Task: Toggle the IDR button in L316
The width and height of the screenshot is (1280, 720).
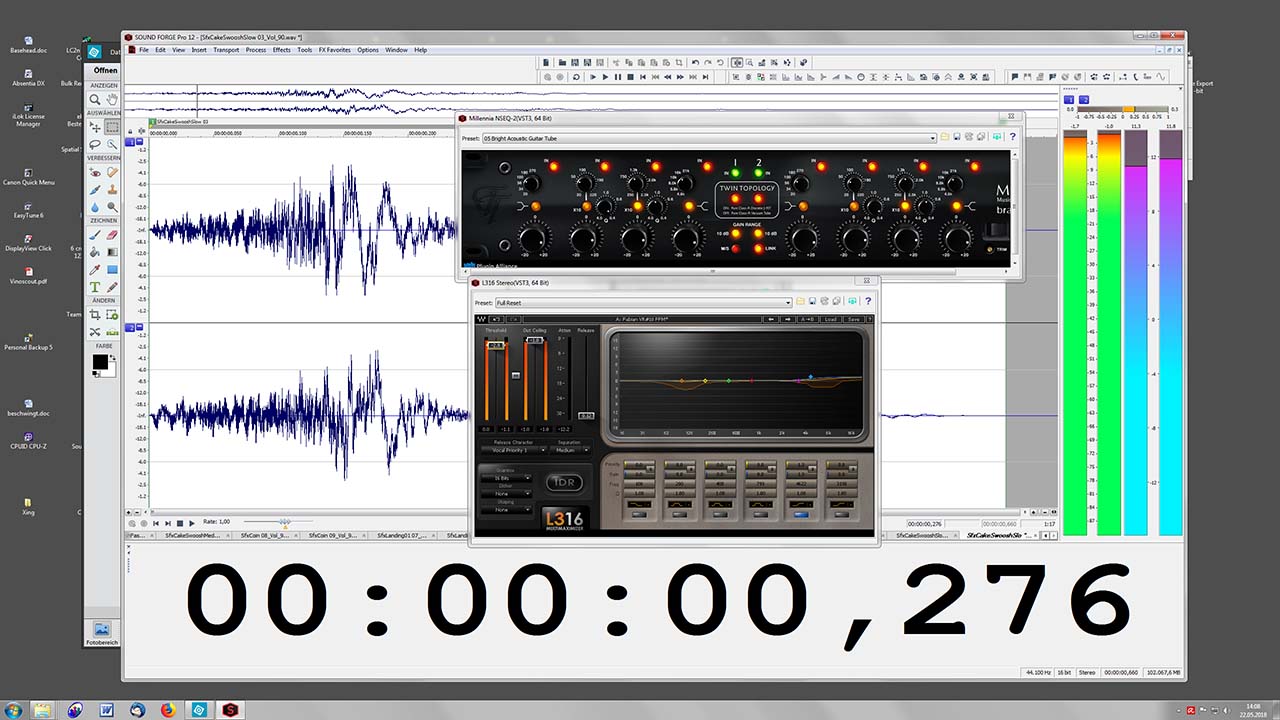Action: (x=564, y=483)
